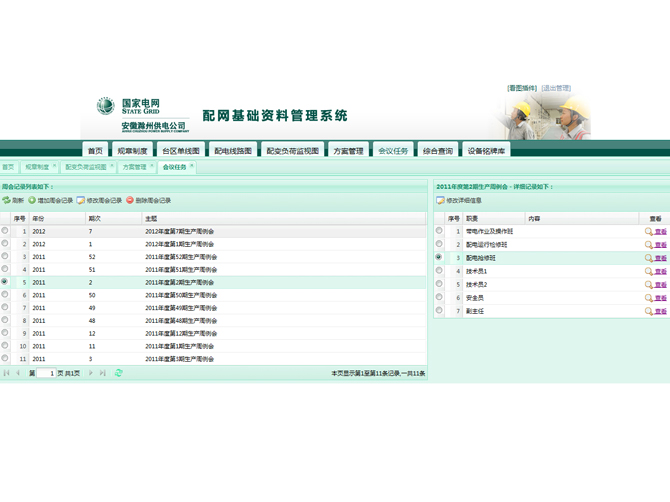Screen dimensions: 670x502
Task: Click the green plus icon to add a meeting record
Action: pos(32,200)
